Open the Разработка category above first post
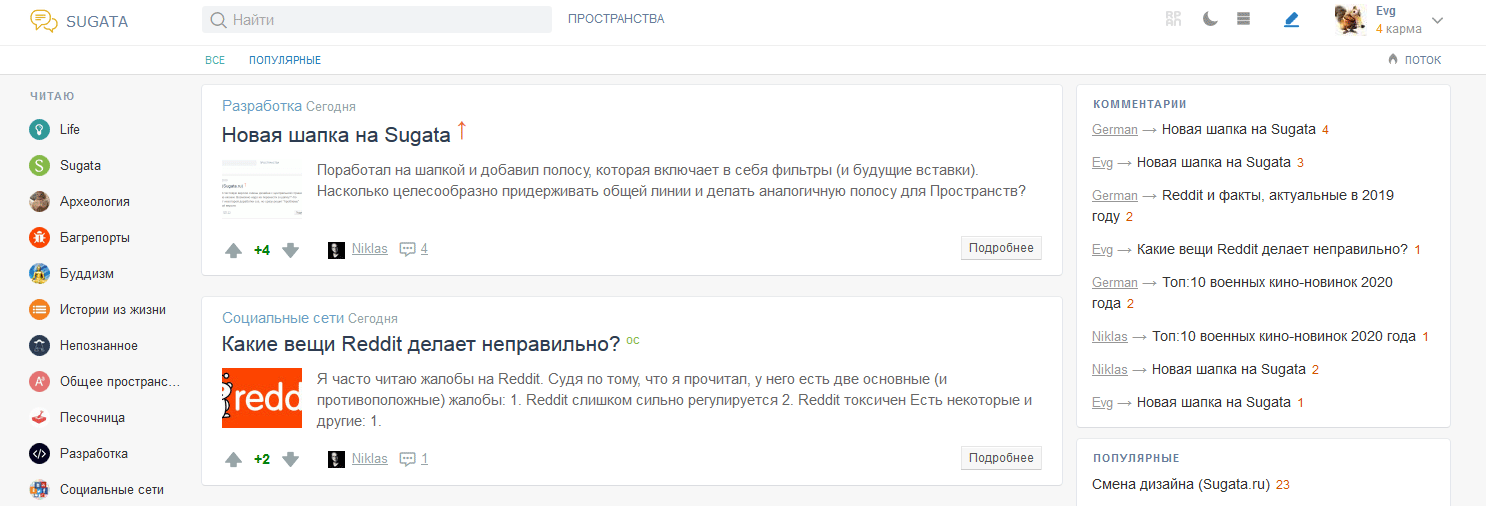The width and height of the screenshot is (1486, 506). tap(262, 106)
